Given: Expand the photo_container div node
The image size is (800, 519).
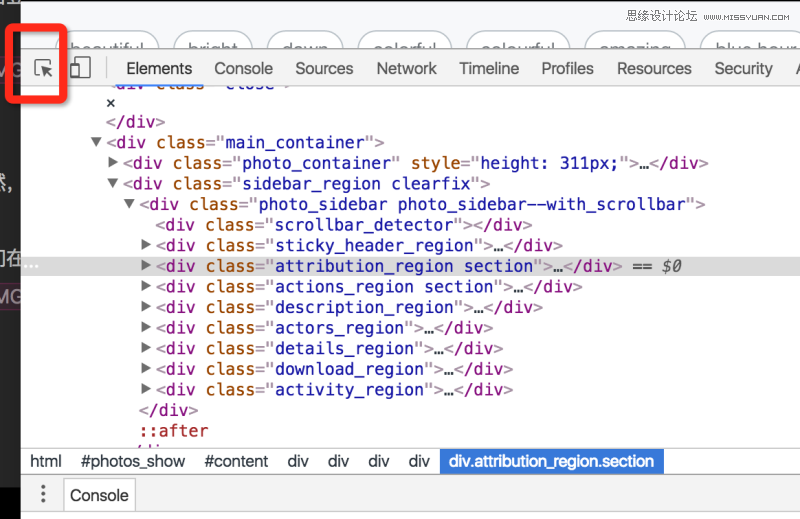Looking at the screenshot, I should [x=113, y=162].
